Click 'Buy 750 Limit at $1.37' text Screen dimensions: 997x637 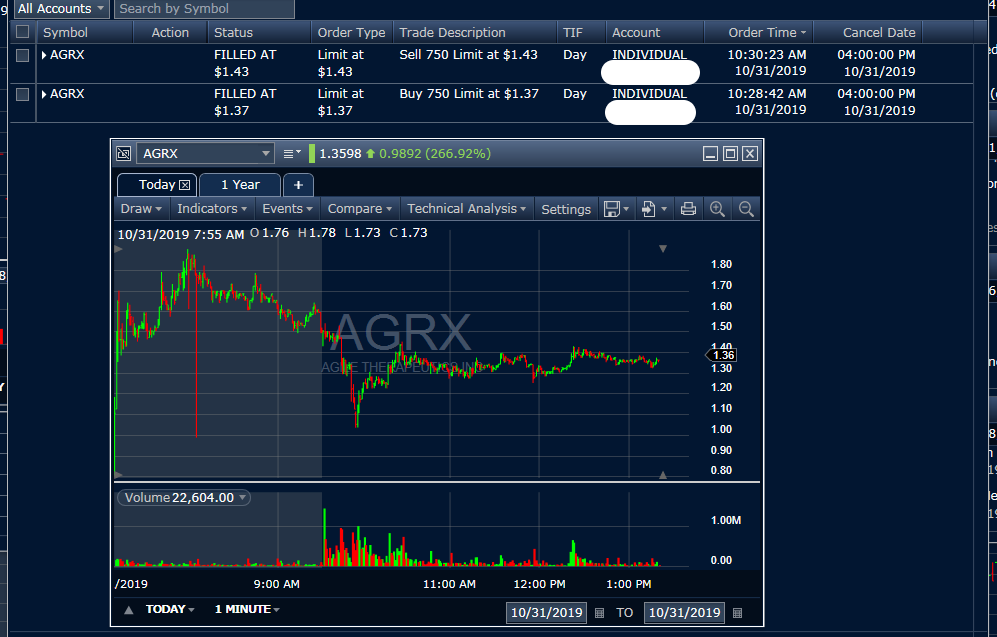(469, 93)
